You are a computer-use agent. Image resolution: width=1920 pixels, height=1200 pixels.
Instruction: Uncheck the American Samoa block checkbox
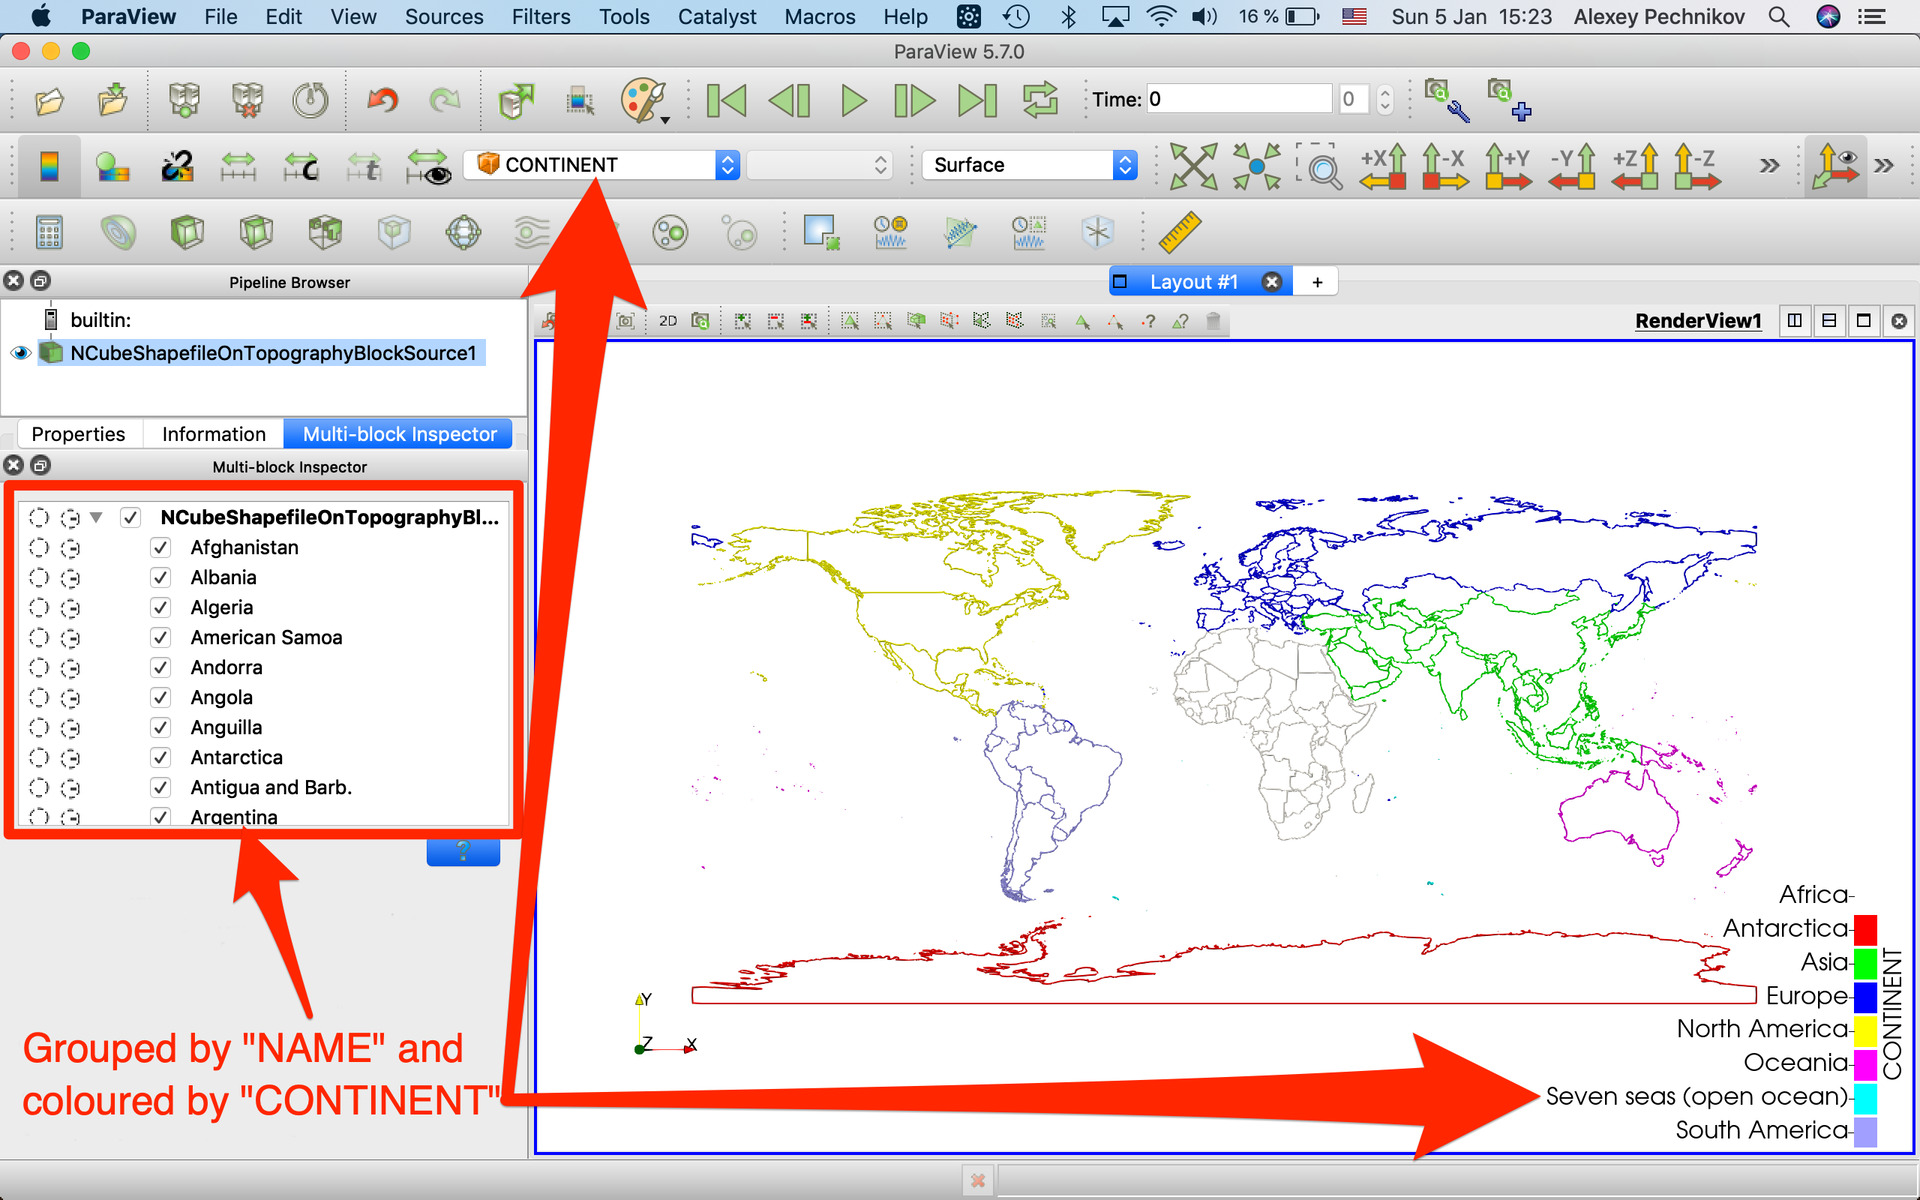pyautogui.click(x=160, y=637)
